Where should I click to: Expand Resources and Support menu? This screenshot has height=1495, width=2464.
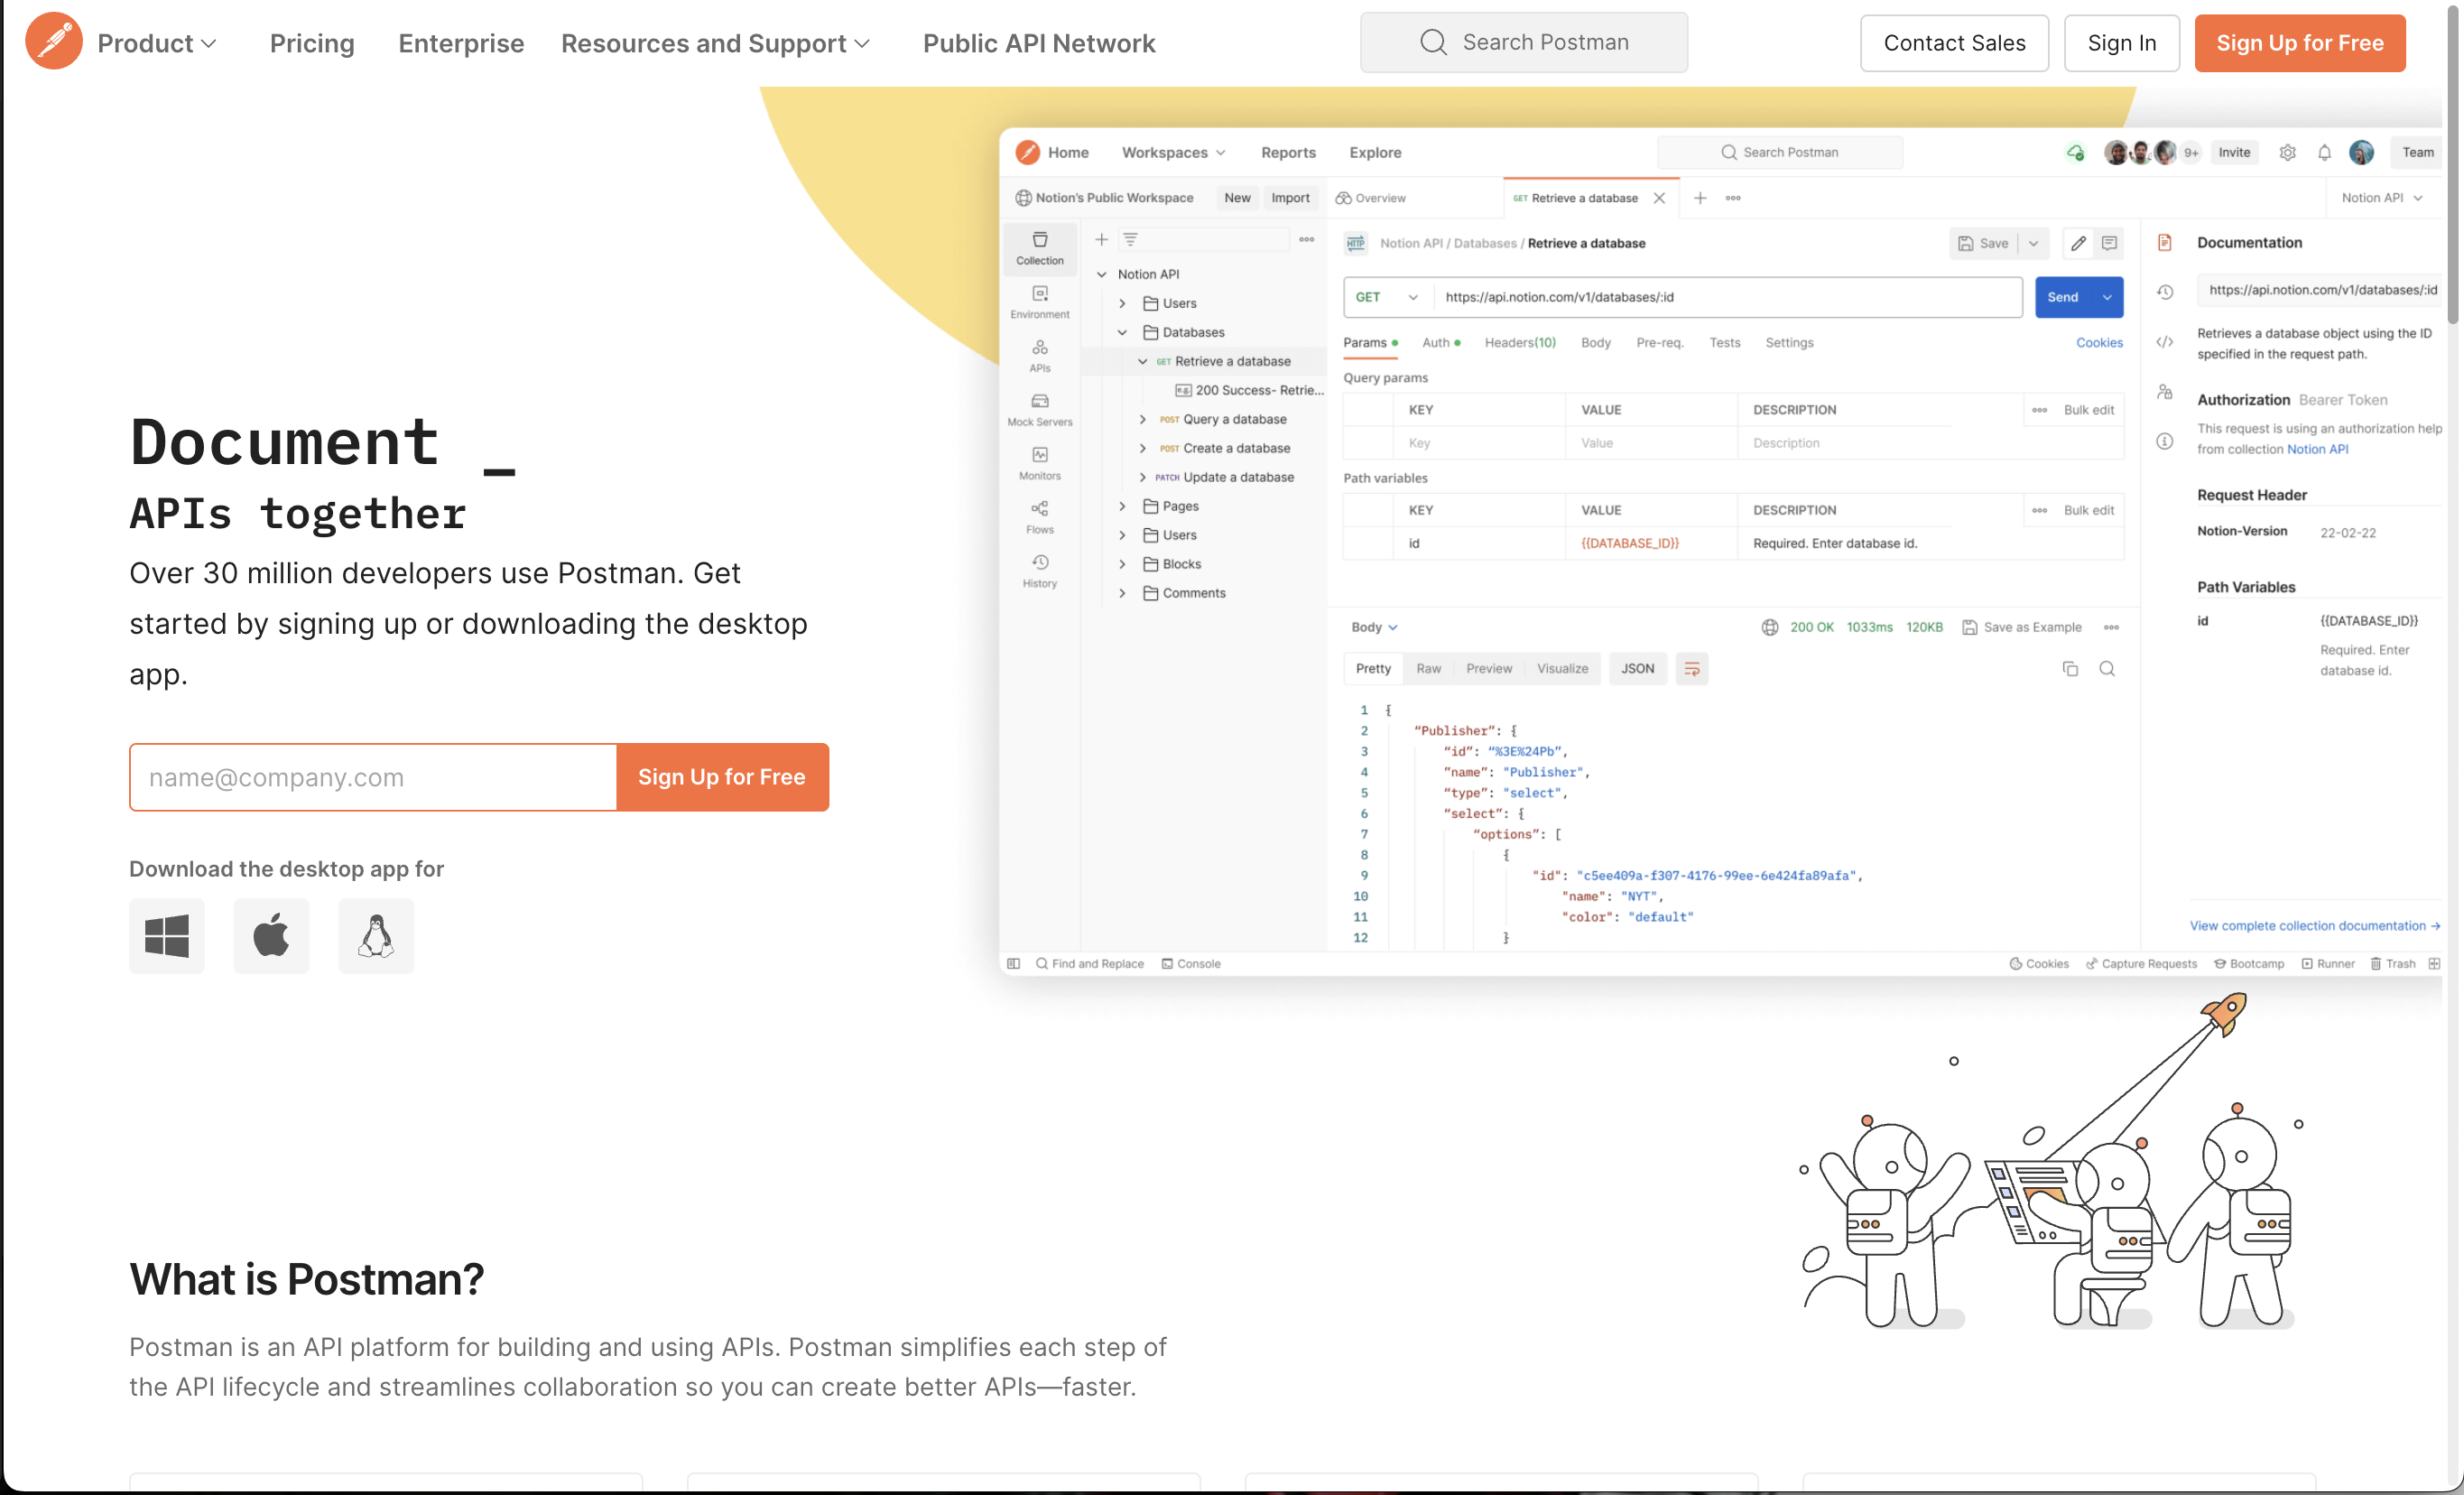715,43
